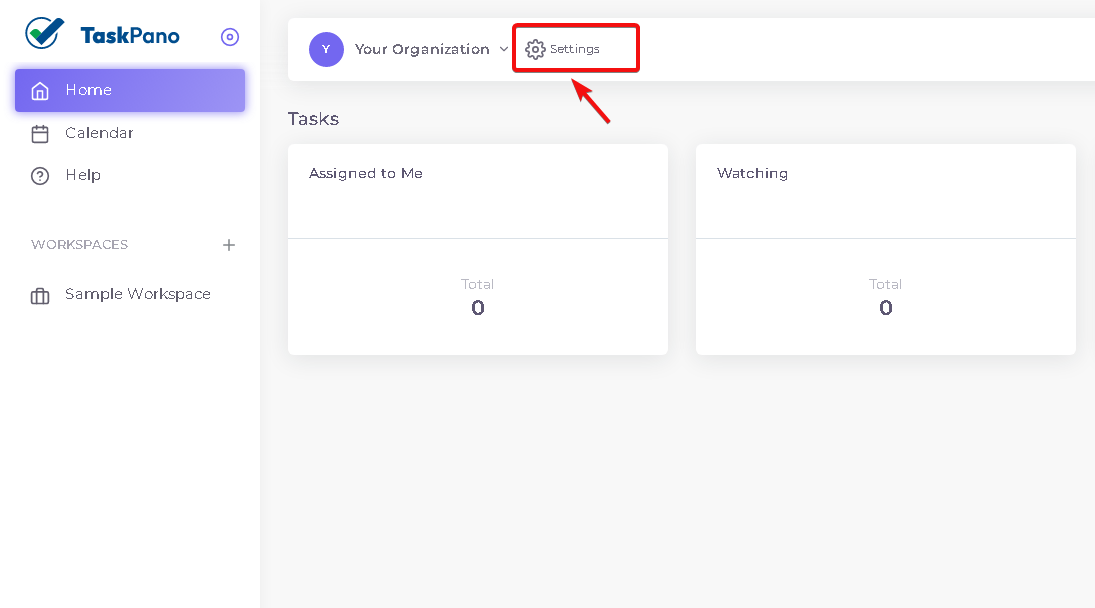The width and height of the screenshot is (1095, 608).
Task: Select the Home menu item
Action: click(130, 90)
